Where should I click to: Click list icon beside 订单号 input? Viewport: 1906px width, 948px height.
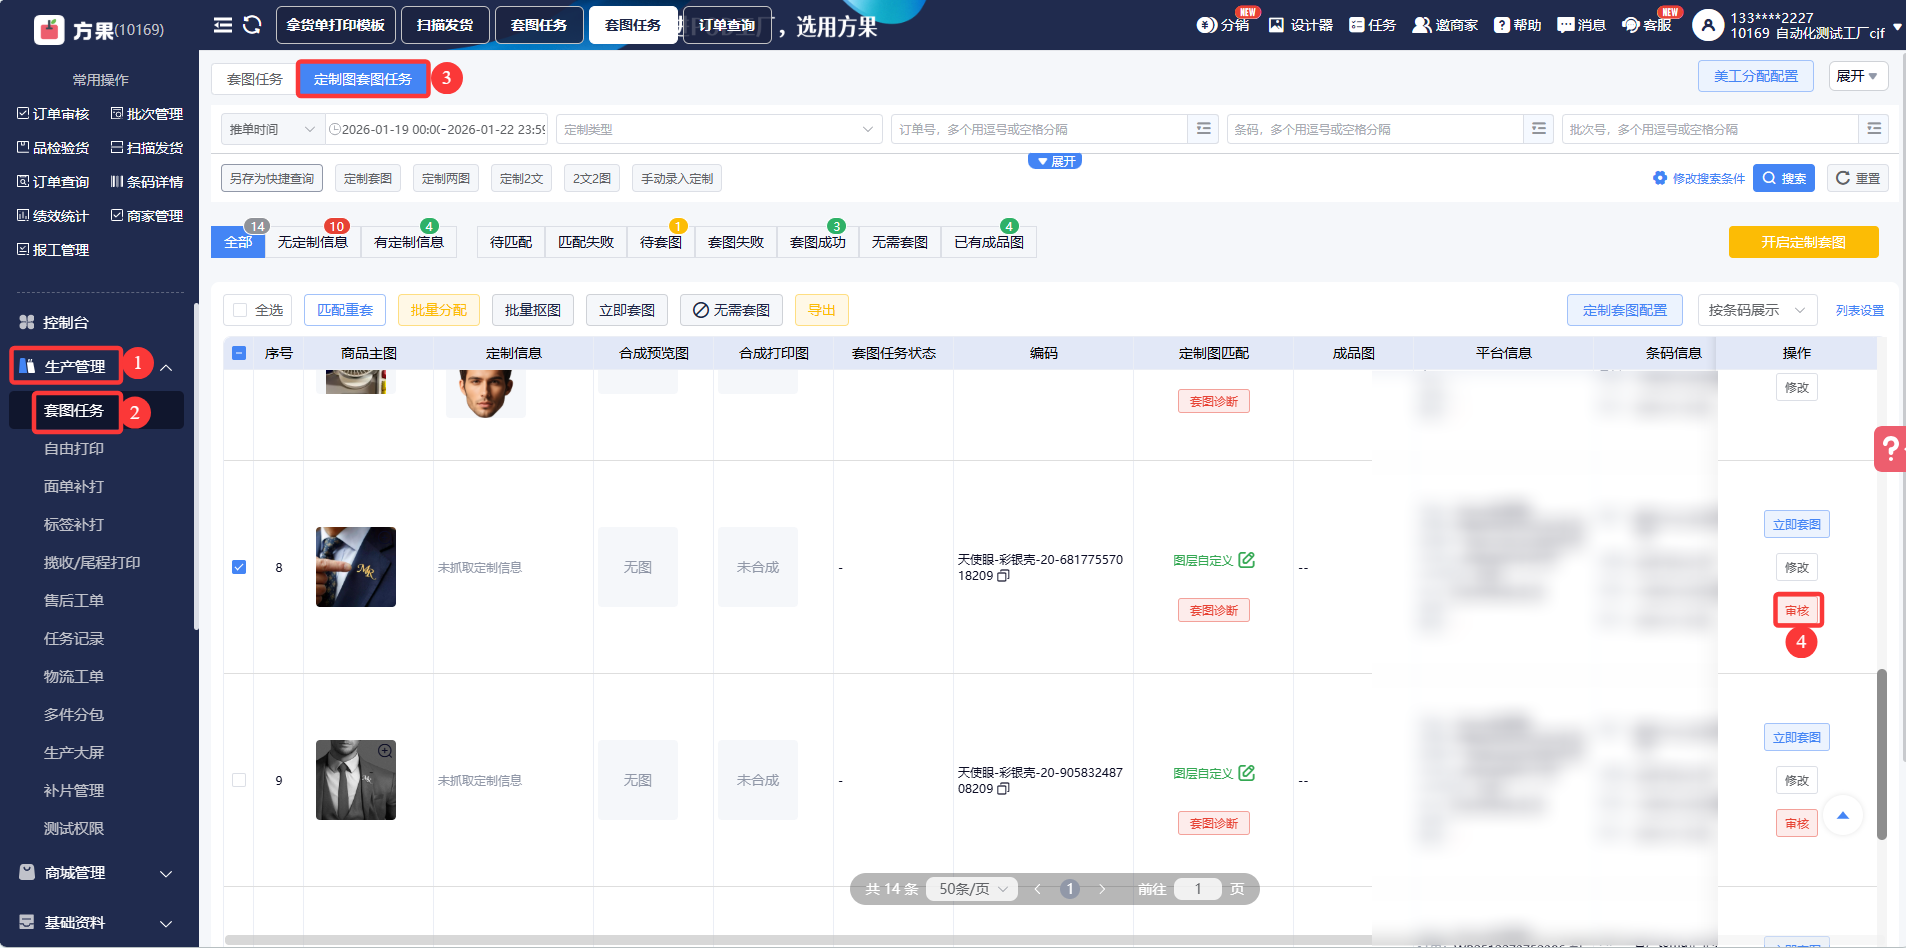point(1203,129)
